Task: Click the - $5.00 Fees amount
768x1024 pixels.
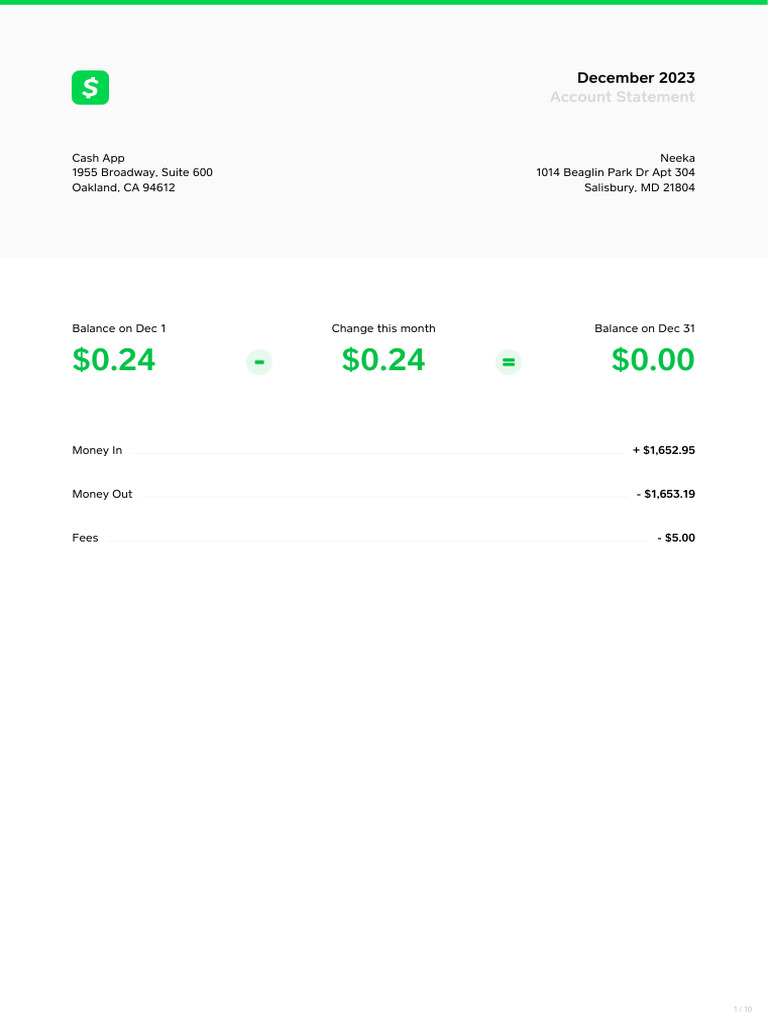Action: (676, 538)
